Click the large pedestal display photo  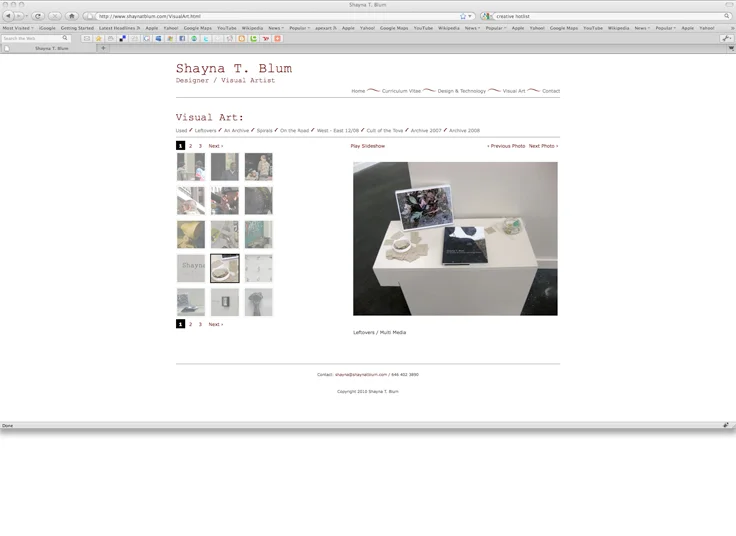pos(455,238)
